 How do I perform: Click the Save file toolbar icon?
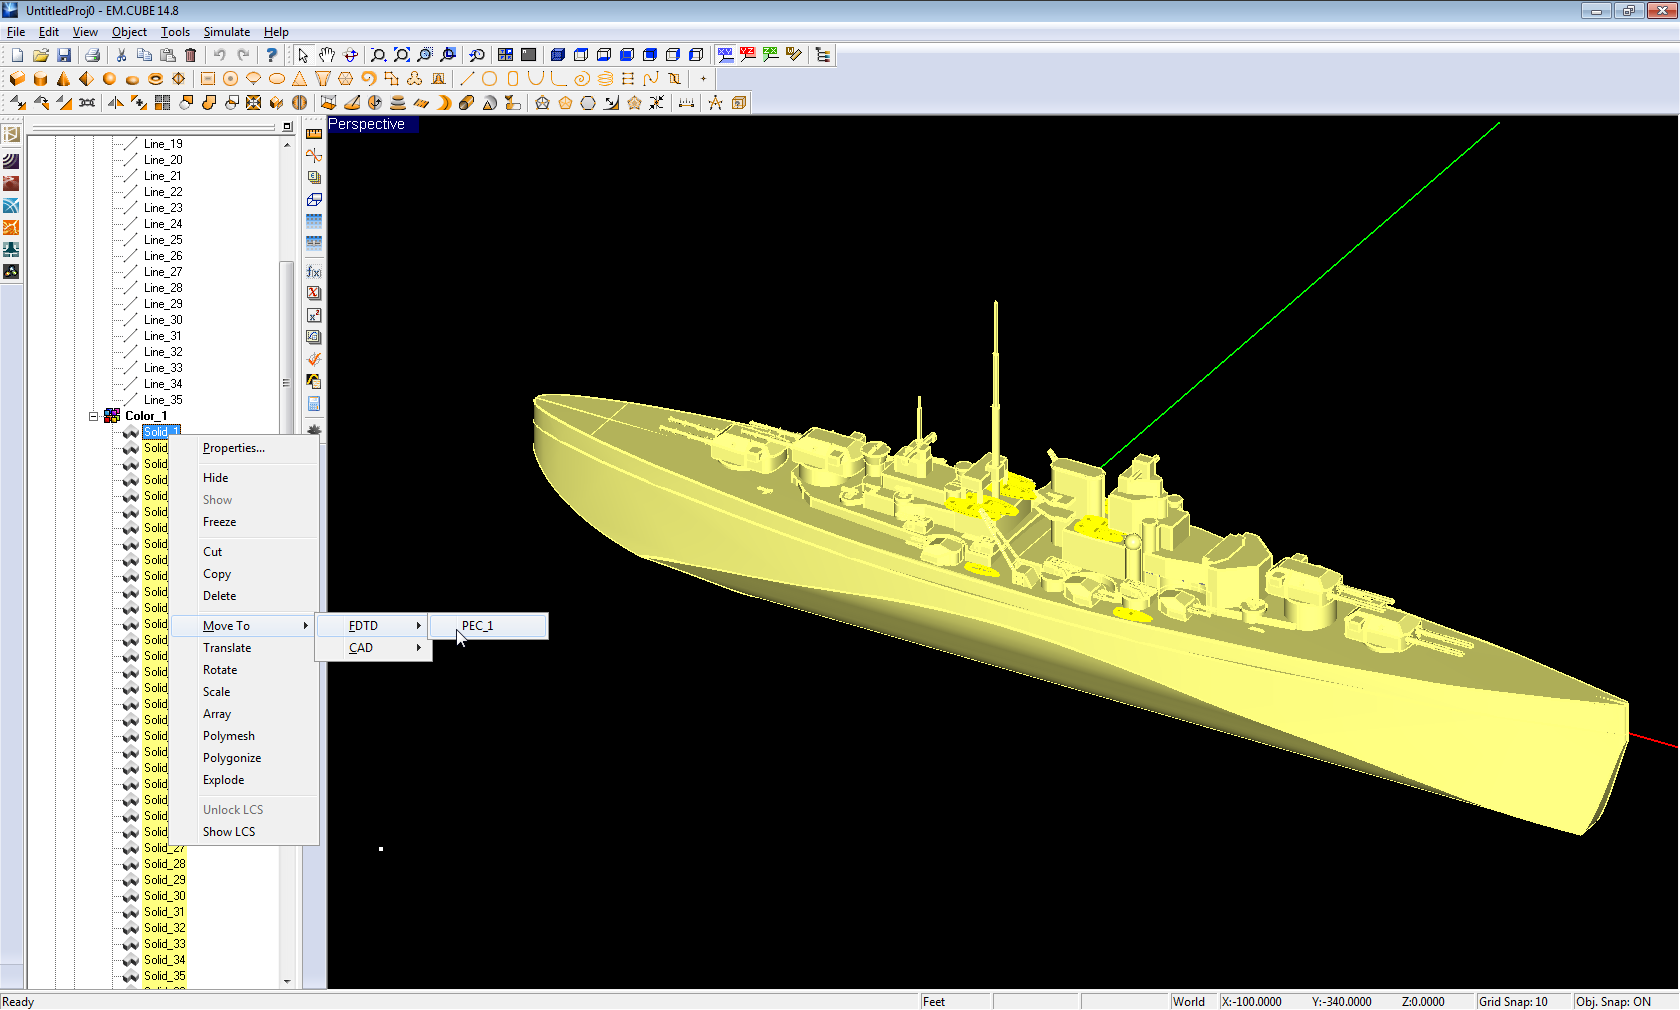pos(64,55)
